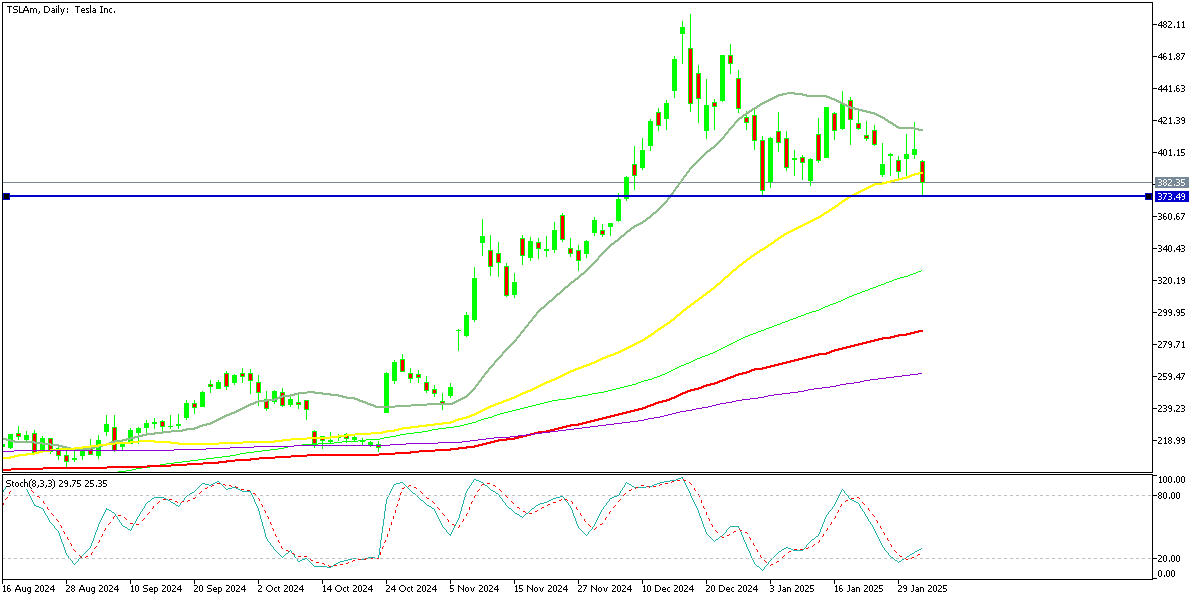The height and width of the screenshot is (600, 1200).
Task: Click the 320.19 price axis label
Action: [x=1171, y=280]
